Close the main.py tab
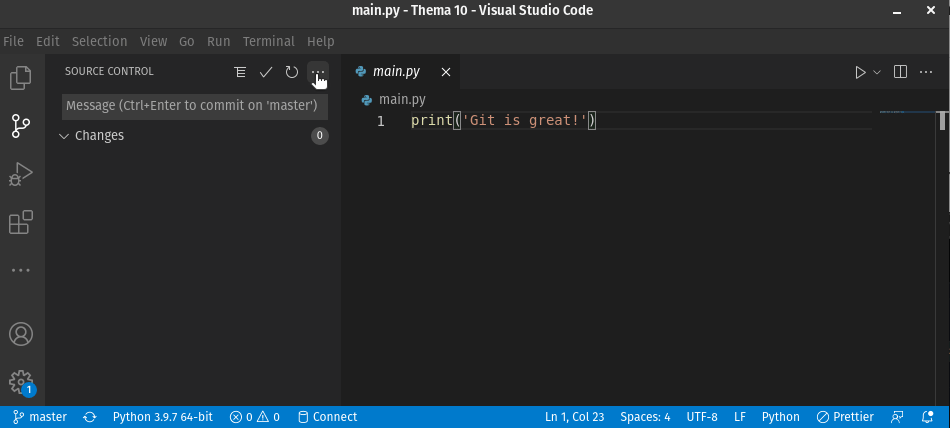The height and width of the screenshot is (428, 950). coord(446,72)
